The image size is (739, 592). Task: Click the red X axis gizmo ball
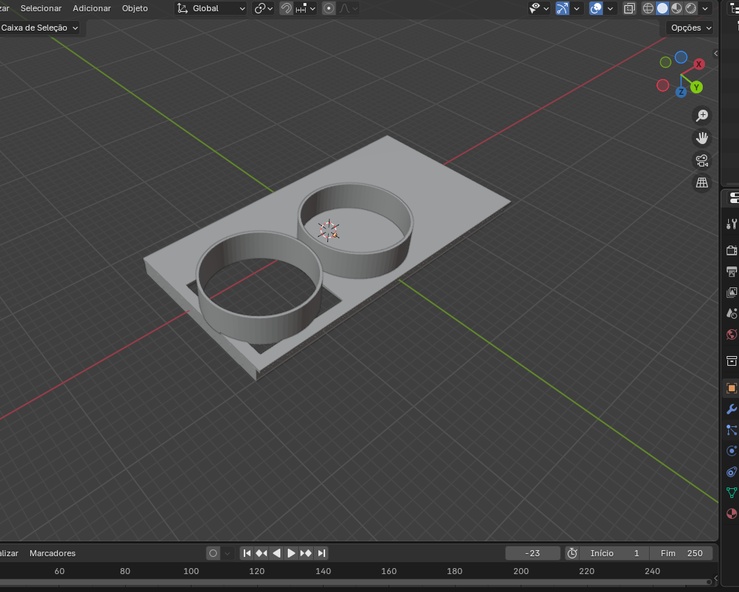pos(699,64)
